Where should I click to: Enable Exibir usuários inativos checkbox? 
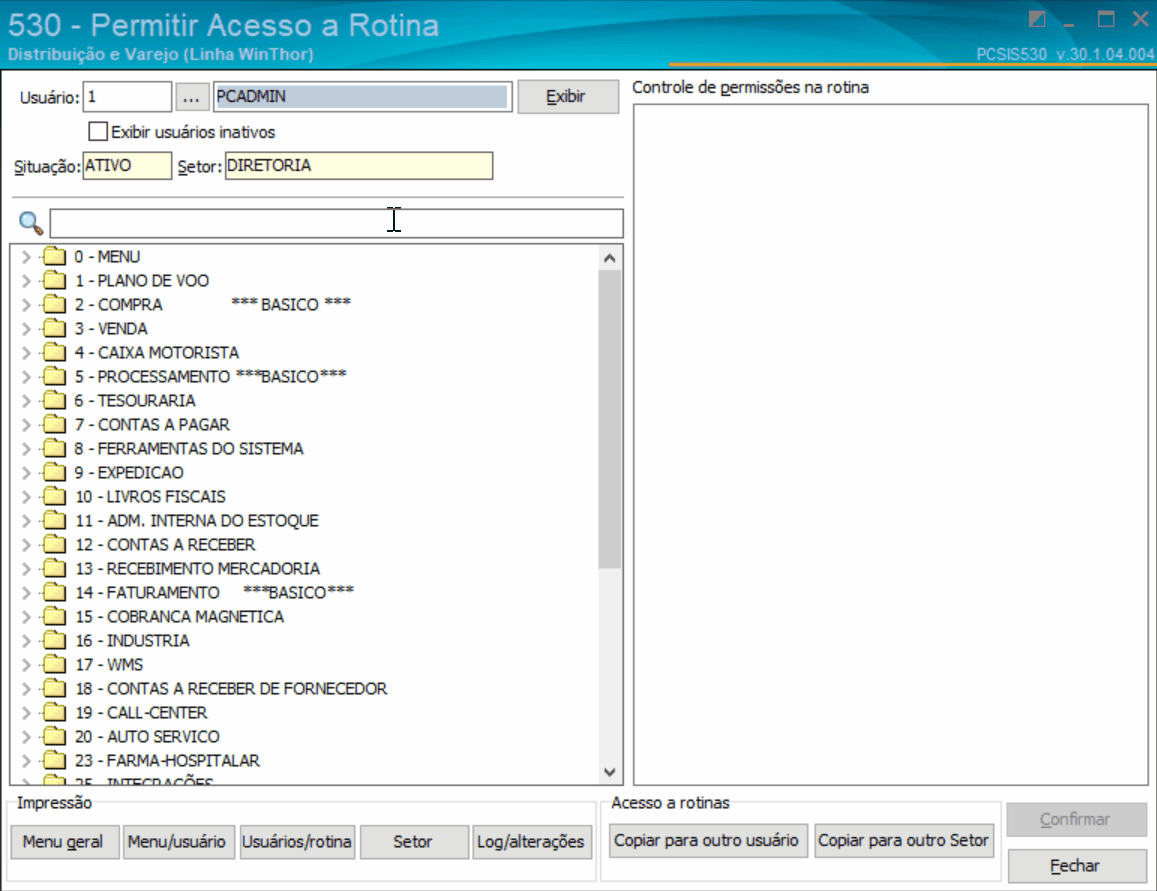coord(97,131)
